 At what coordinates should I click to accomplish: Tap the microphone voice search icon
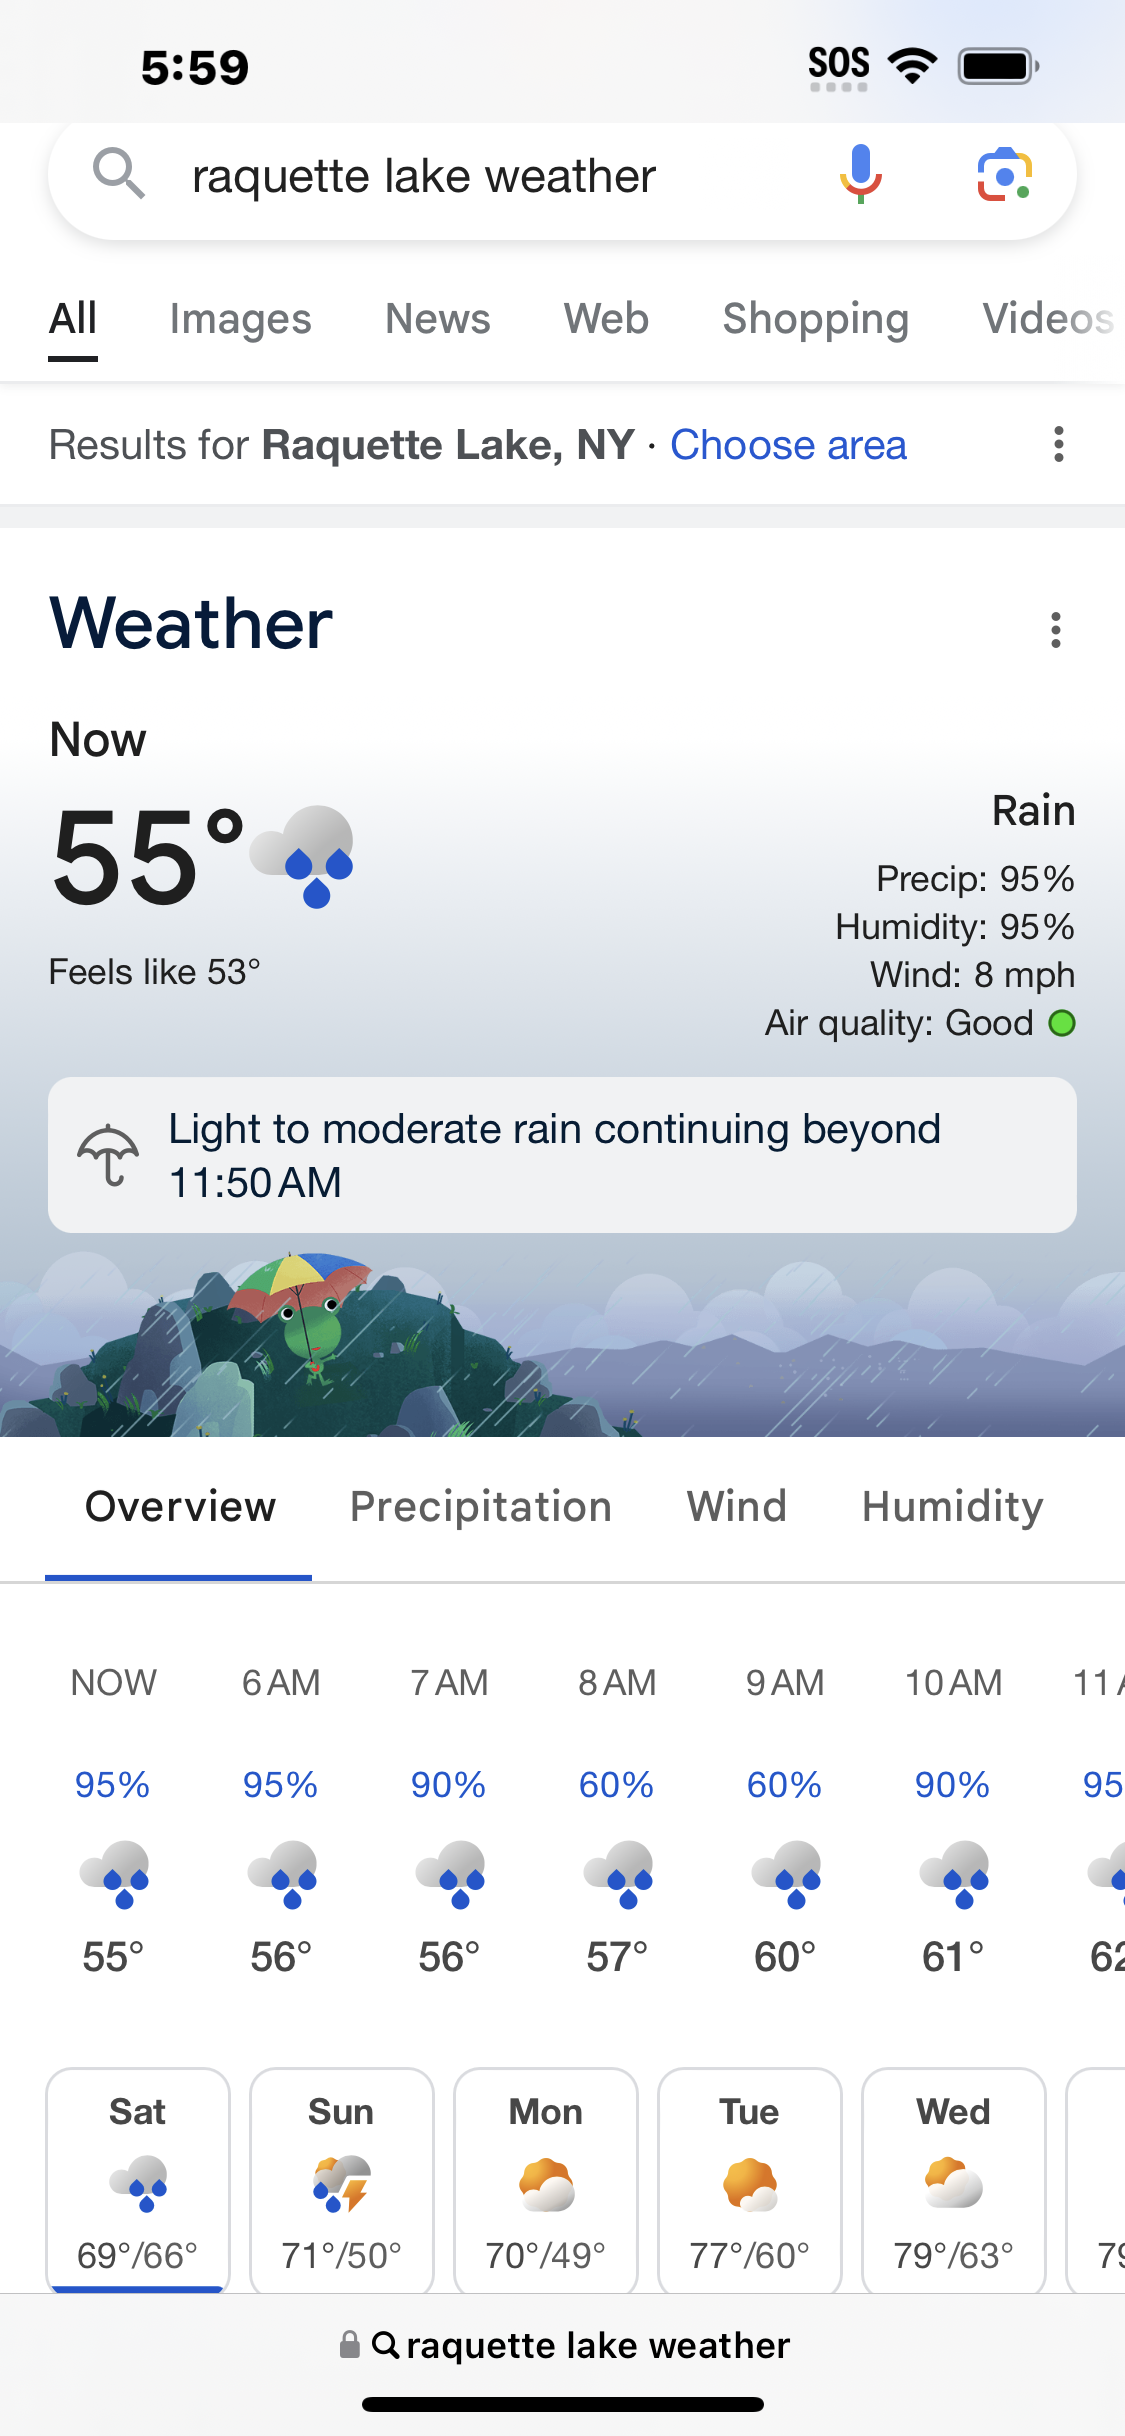(x=860, y=175)
